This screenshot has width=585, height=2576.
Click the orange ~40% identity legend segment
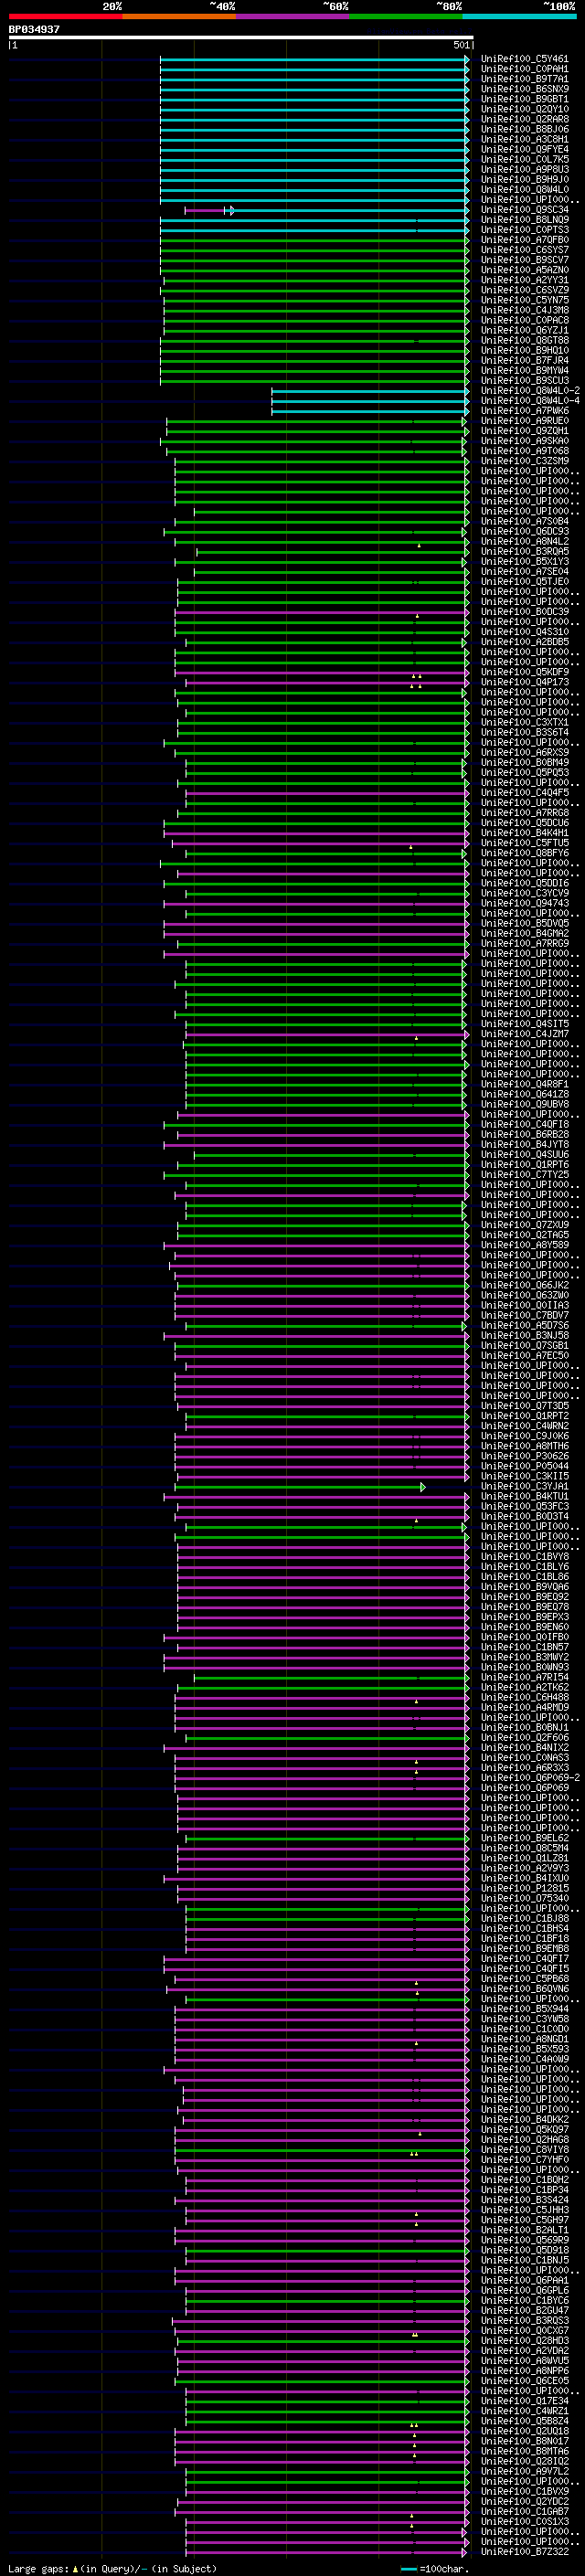[x=179, y=15]
